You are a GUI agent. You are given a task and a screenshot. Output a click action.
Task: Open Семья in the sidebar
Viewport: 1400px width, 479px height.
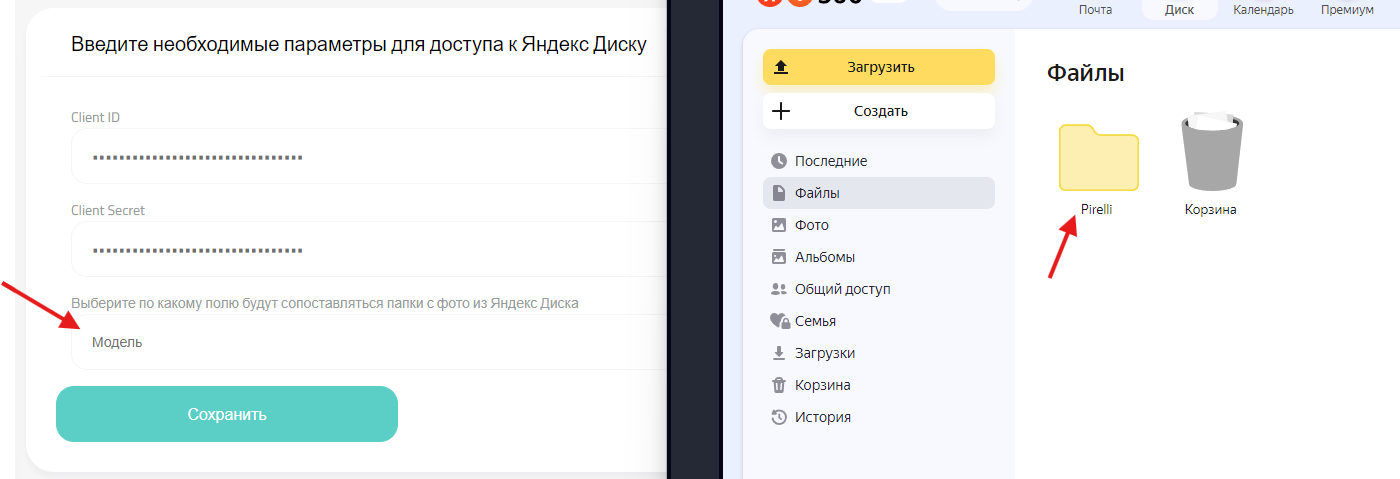(x=879, y=321)
